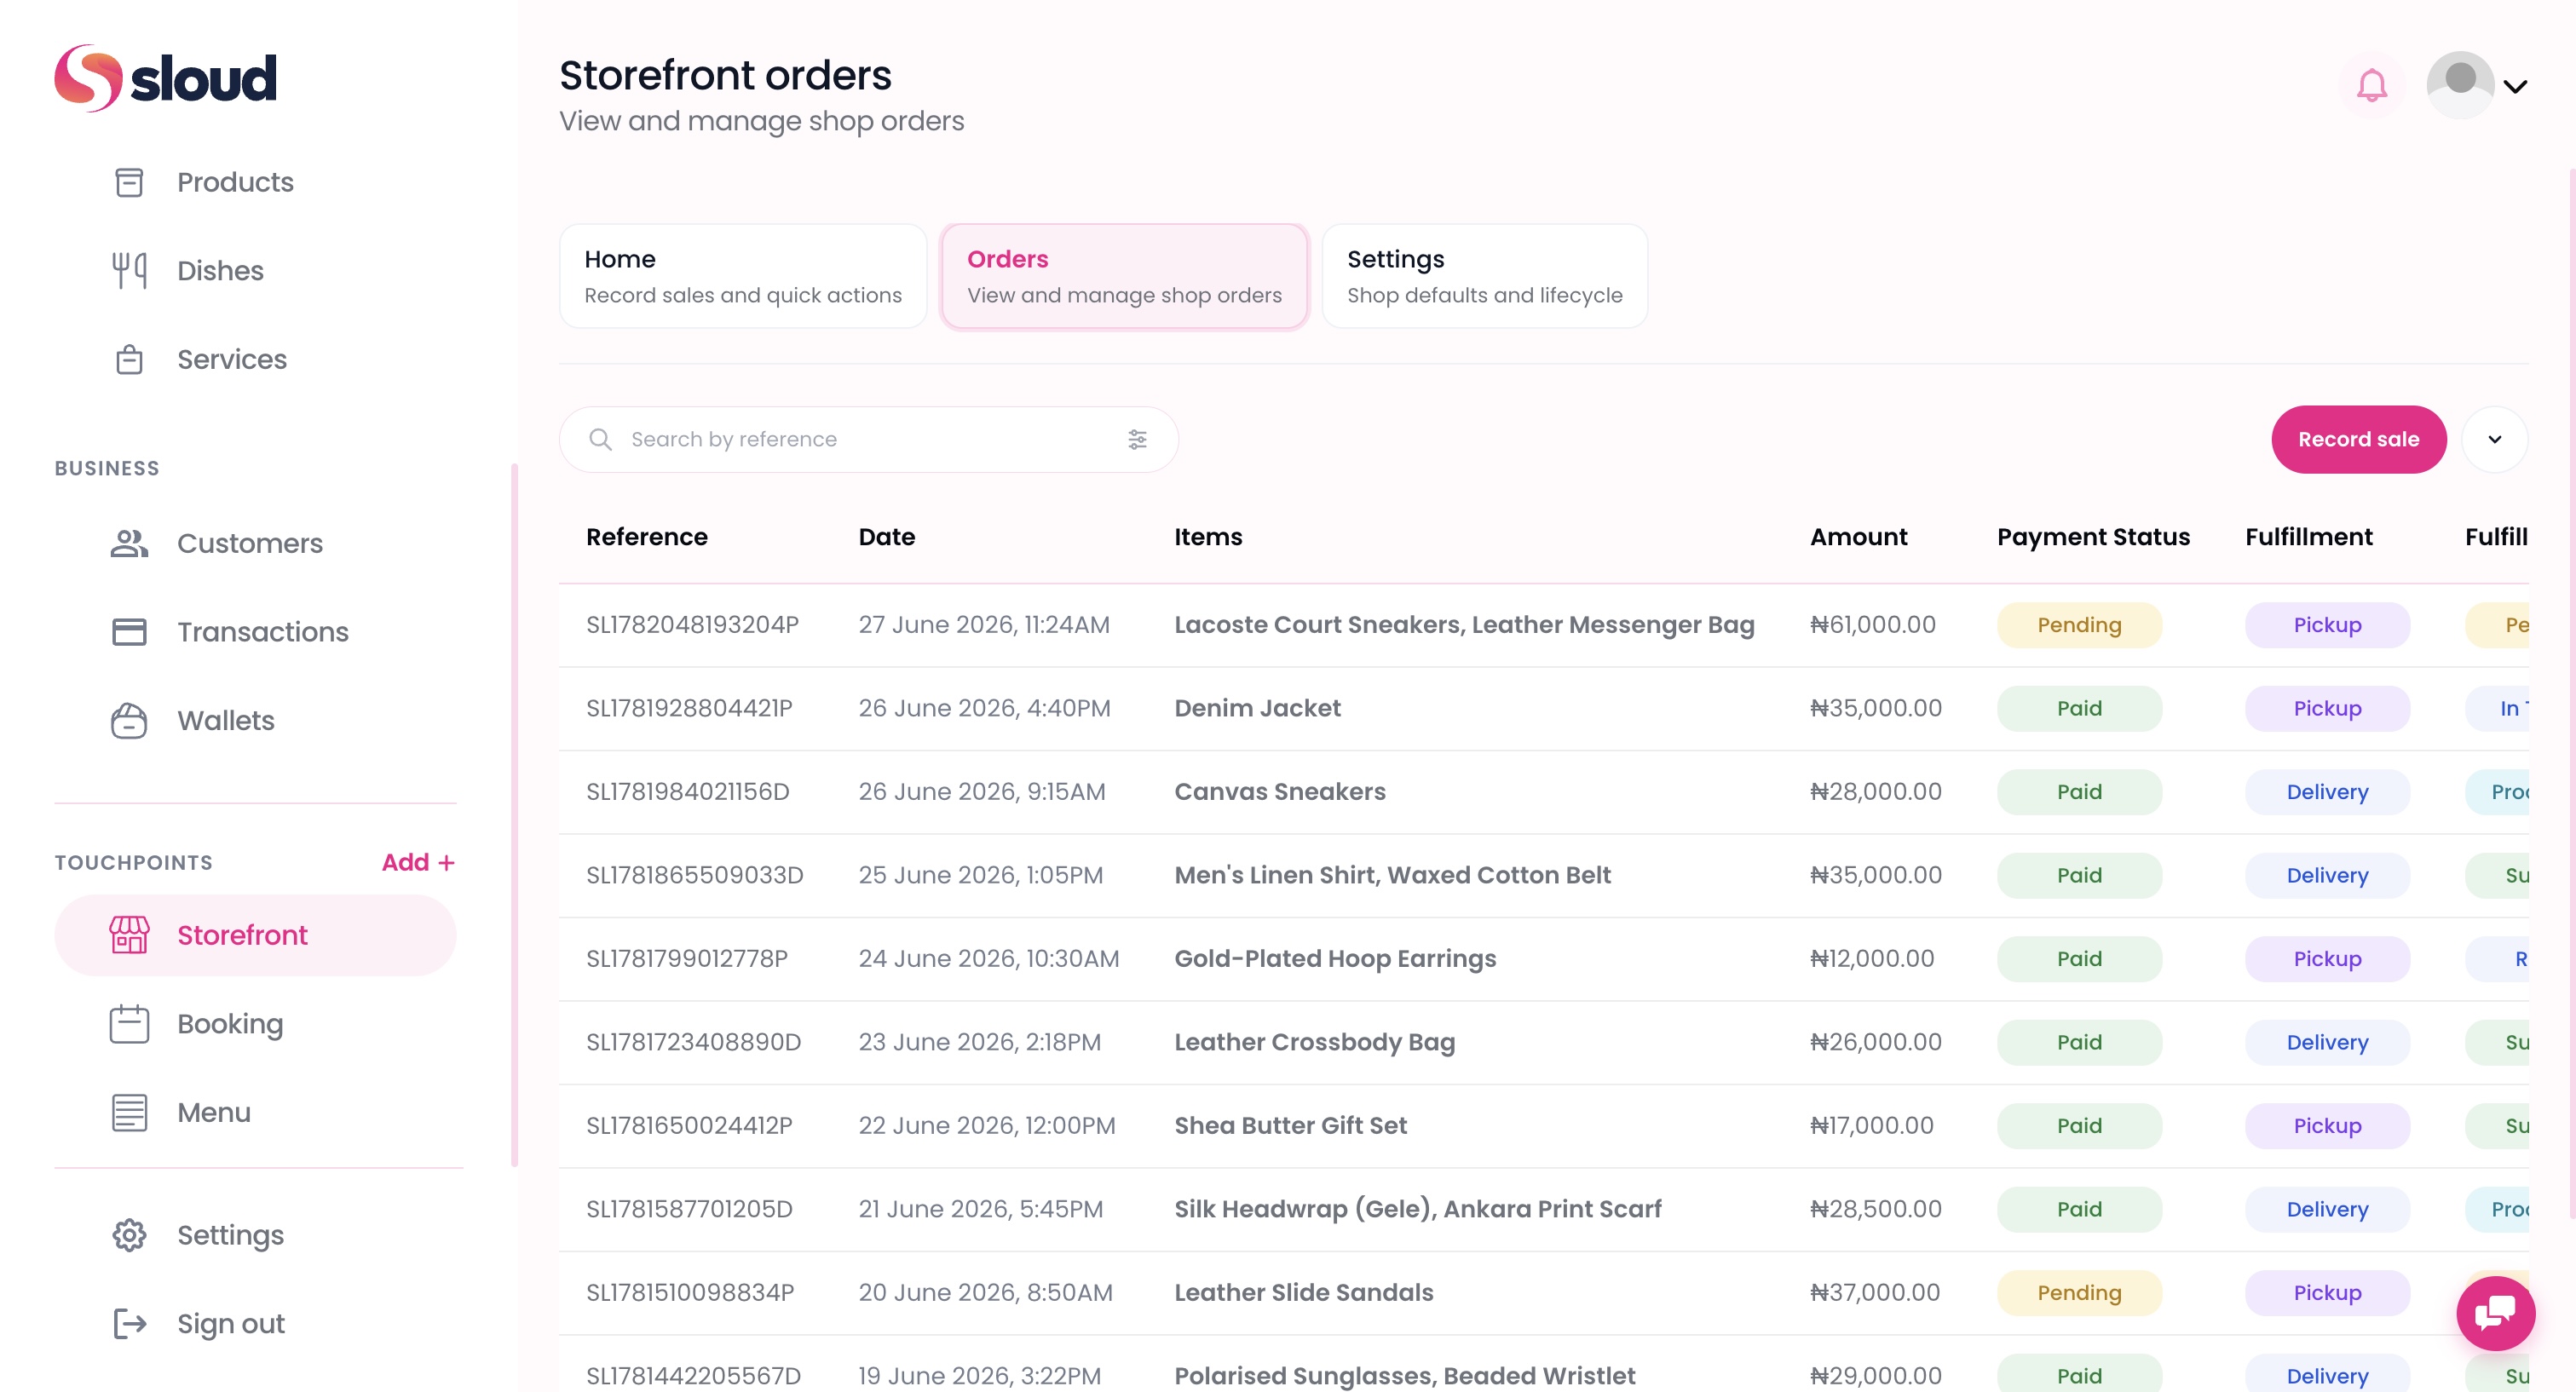
Task: Click the sidebar vertical scrollbar
Action: click(x=514, y=815)
